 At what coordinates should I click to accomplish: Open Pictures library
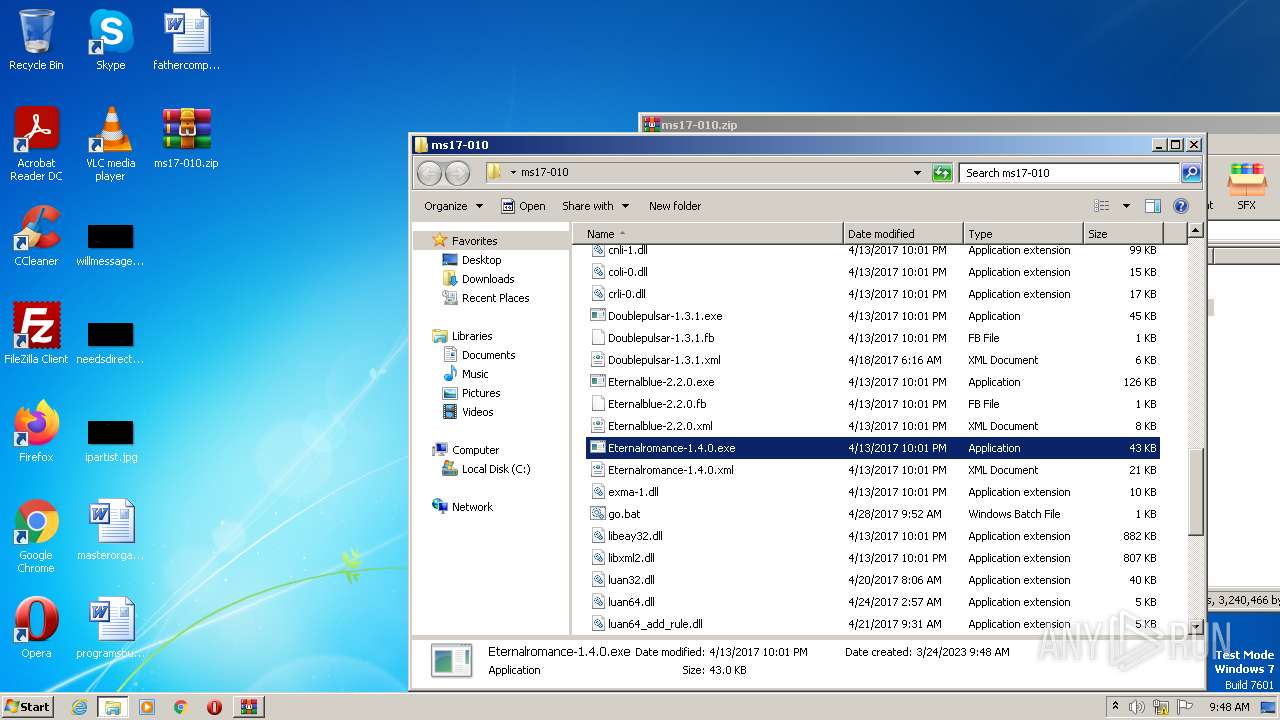click(481, 393)
